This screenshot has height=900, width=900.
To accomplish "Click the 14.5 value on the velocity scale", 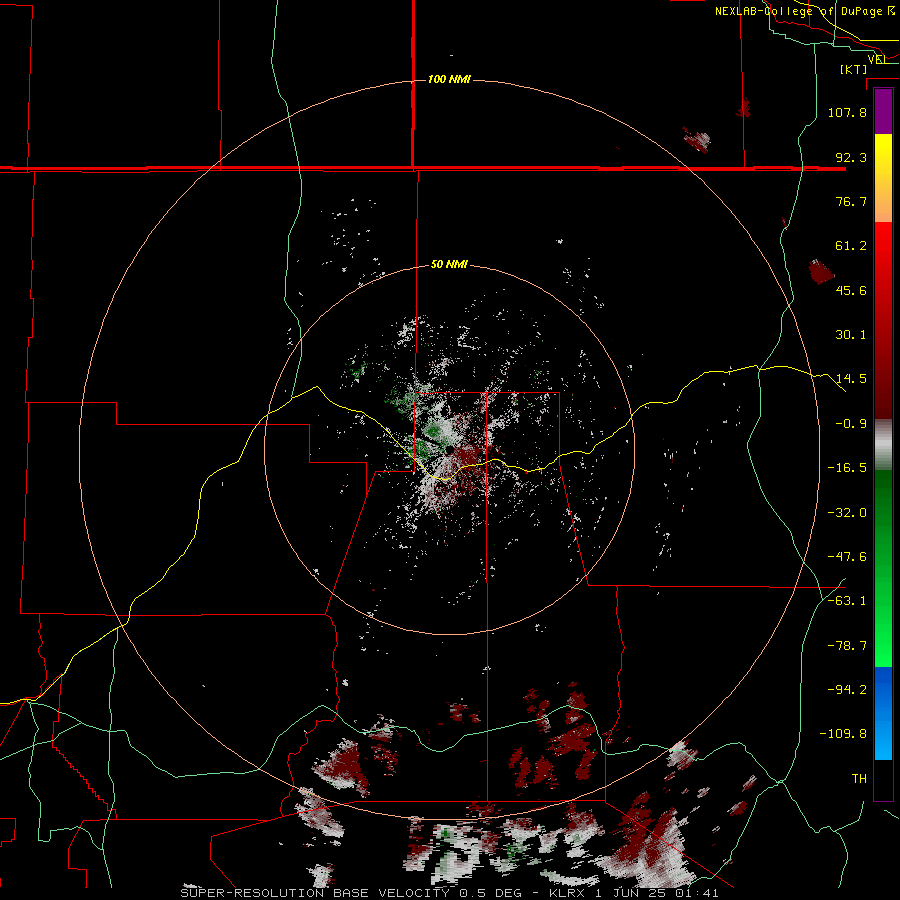I will (851, 379).
